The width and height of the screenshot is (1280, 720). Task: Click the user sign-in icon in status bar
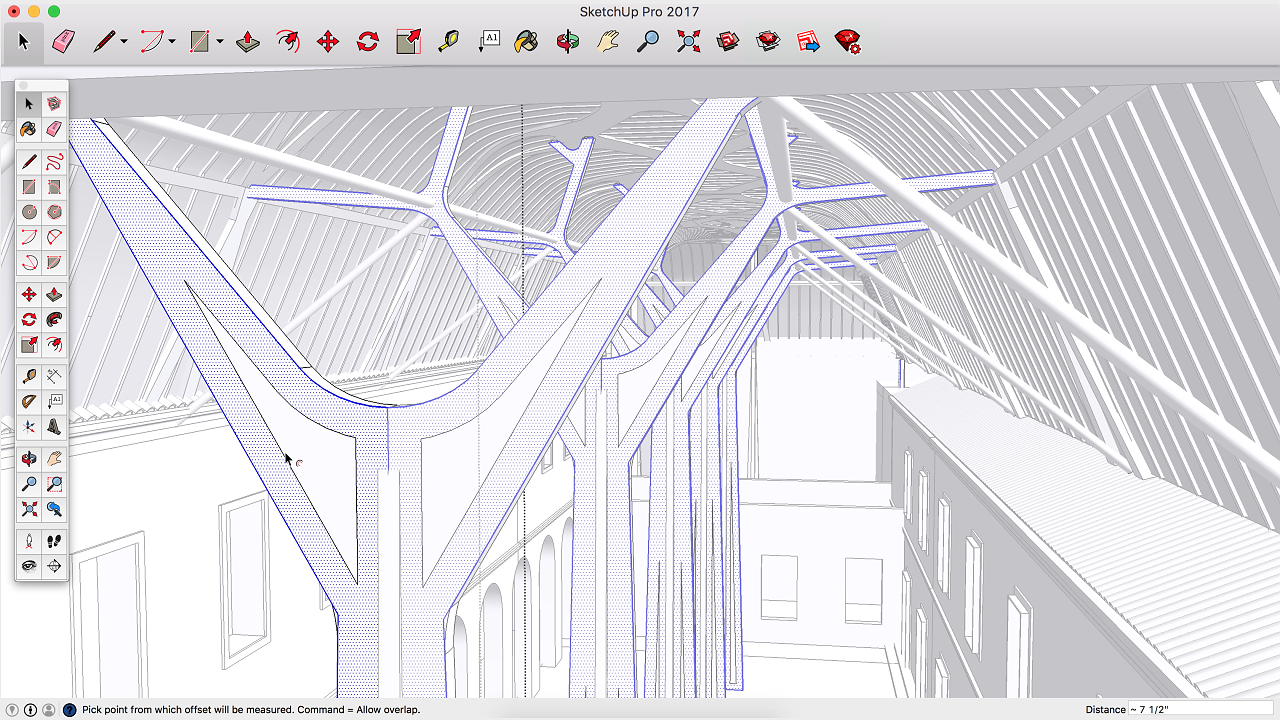(49, 710)
